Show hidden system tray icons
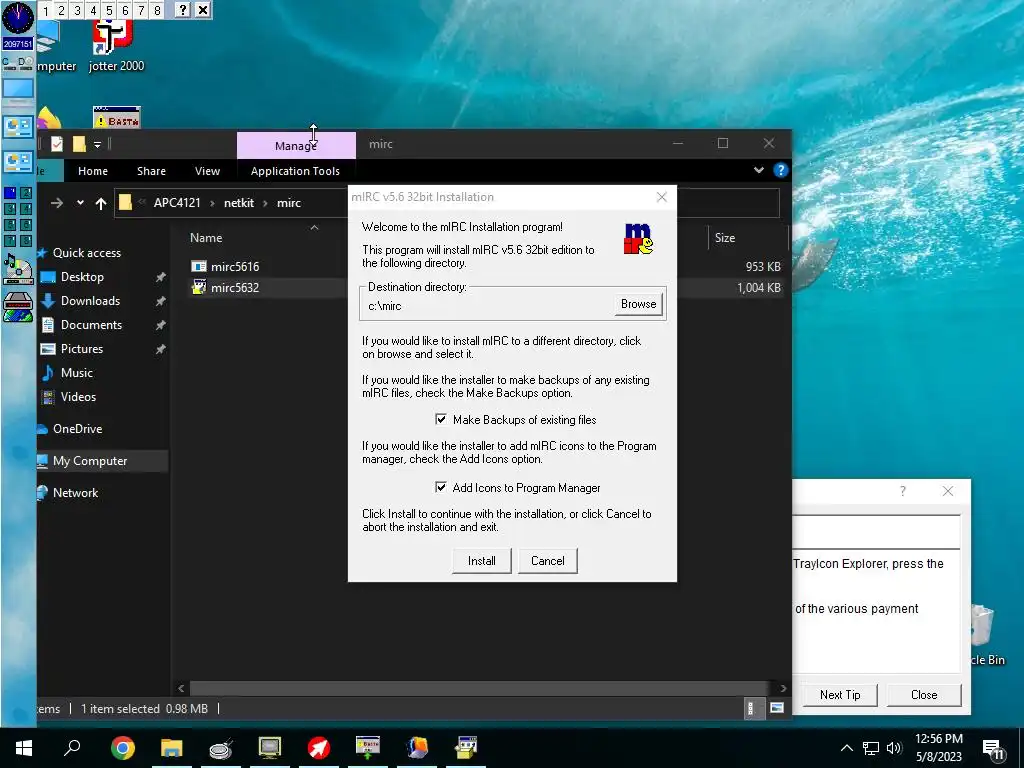1024x768 pixels. [x=846, y=748]
